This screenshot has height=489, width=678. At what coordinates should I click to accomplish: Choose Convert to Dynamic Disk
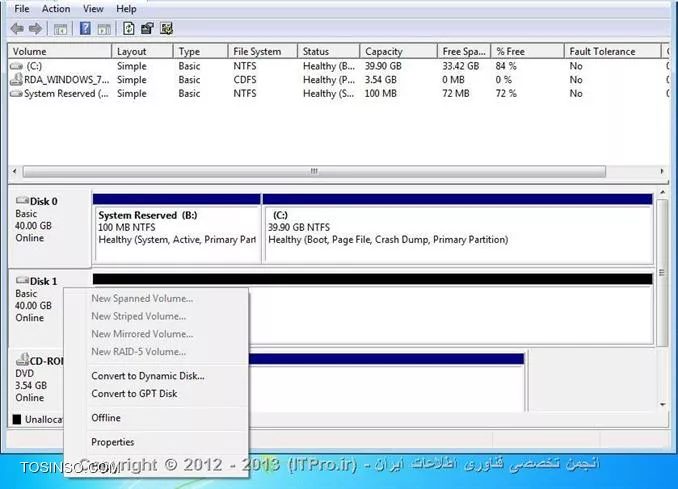click(148, 376)
